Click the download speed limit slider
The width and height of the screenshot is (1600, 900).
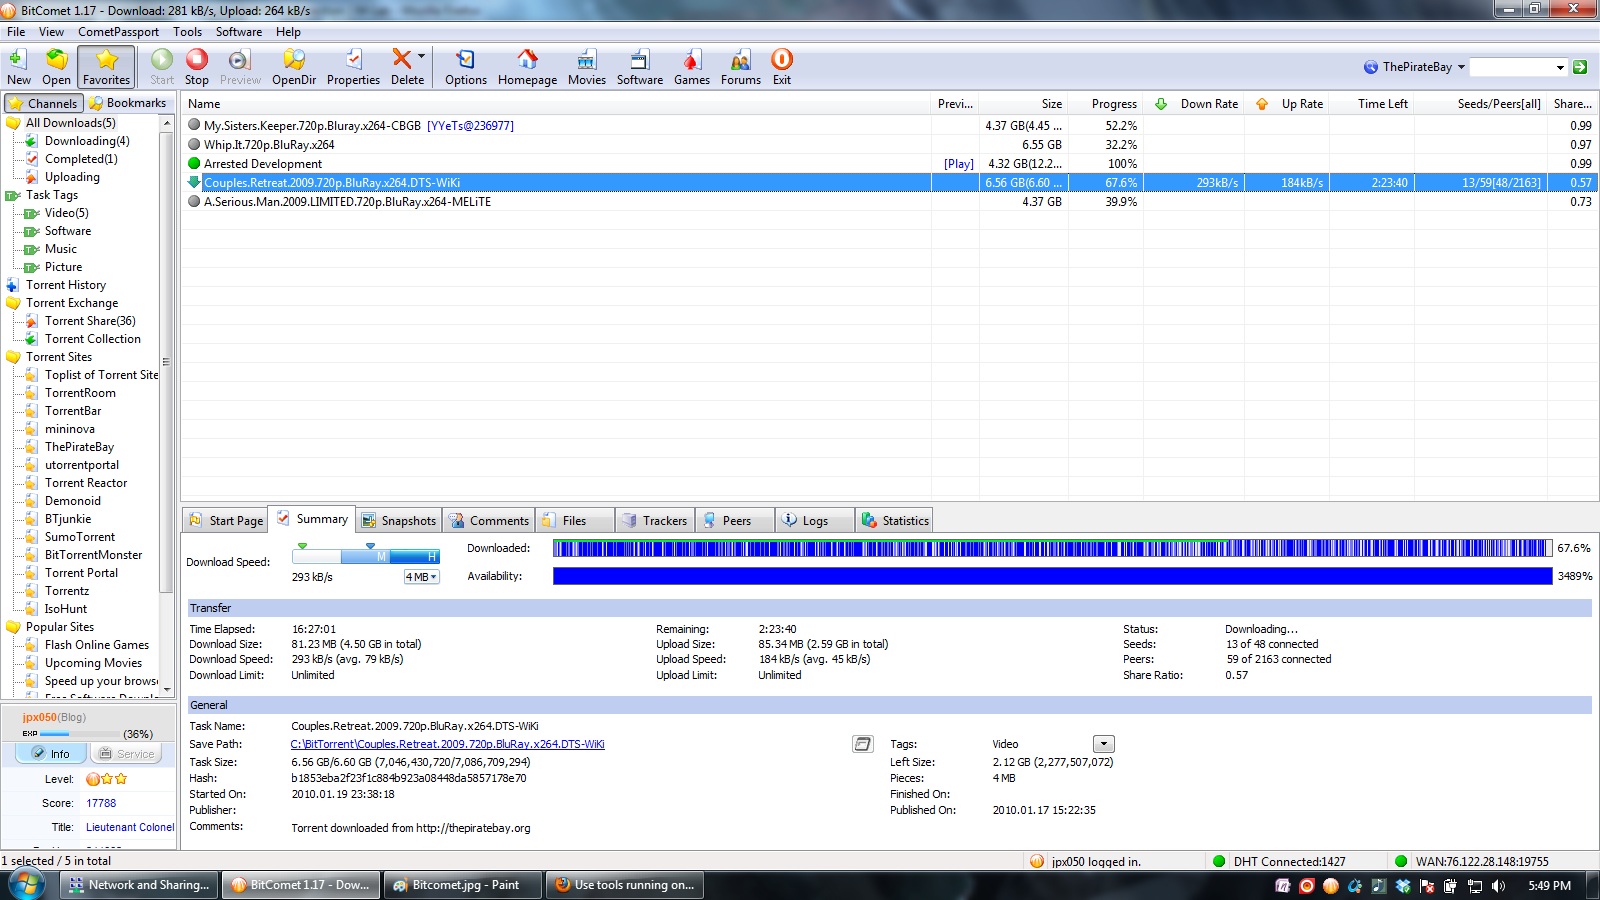365,555
